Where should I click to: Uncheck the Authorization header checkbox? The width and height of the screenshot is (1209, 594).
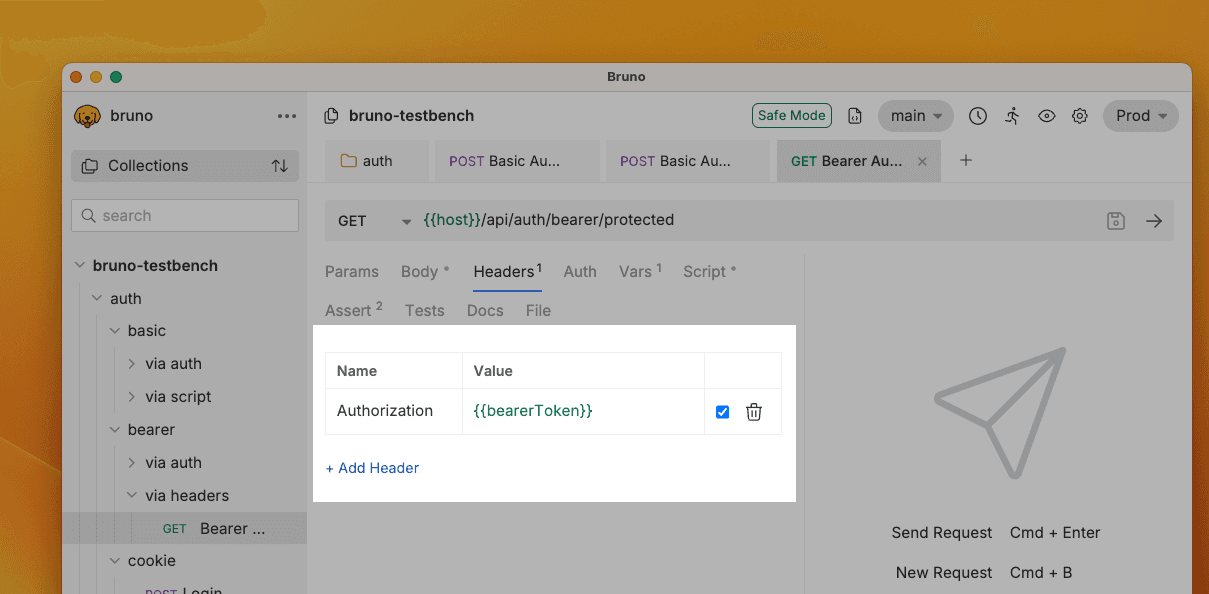pyautogui.click(x=723, y=412)
